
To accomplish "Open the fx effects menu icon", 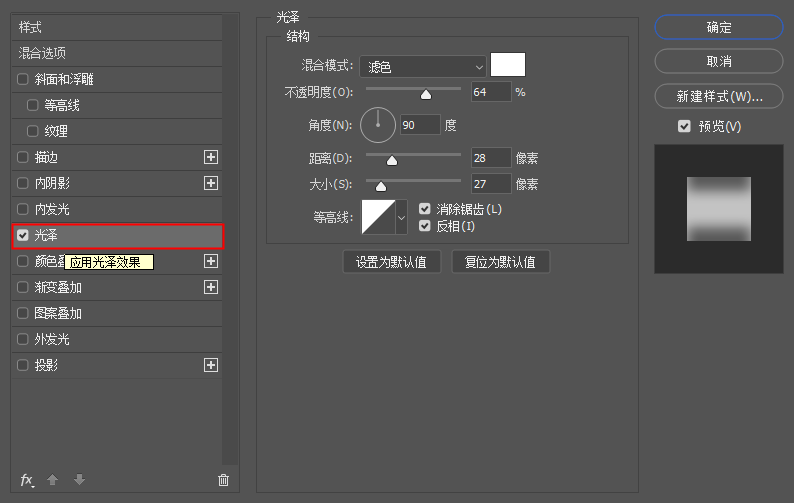I will 27,480.
